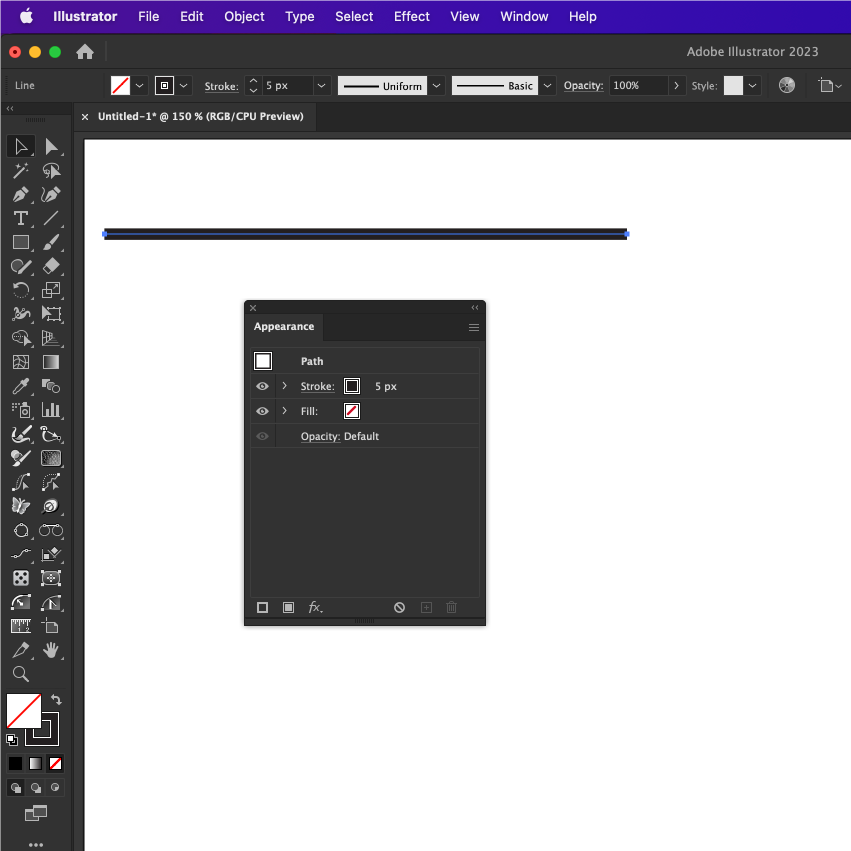Set paint mode to Gradient
Image resolution: width=851 pixels, height=851 pixels.
coord(35,764)
